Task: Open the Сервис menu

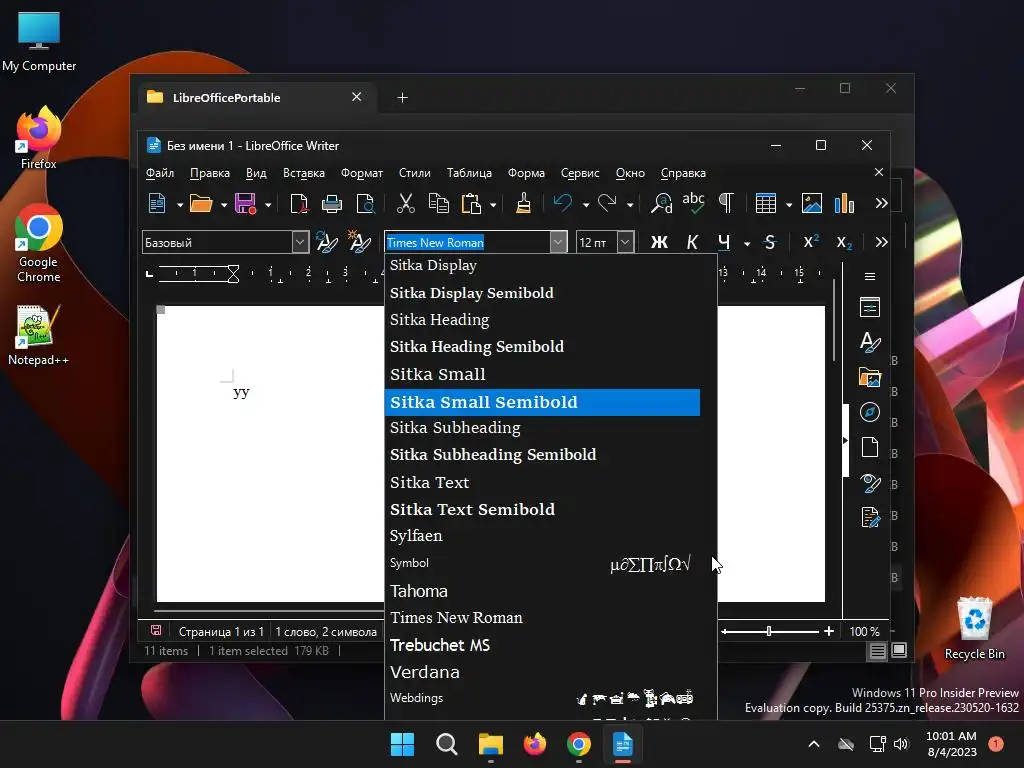Action: pos(580,173)
